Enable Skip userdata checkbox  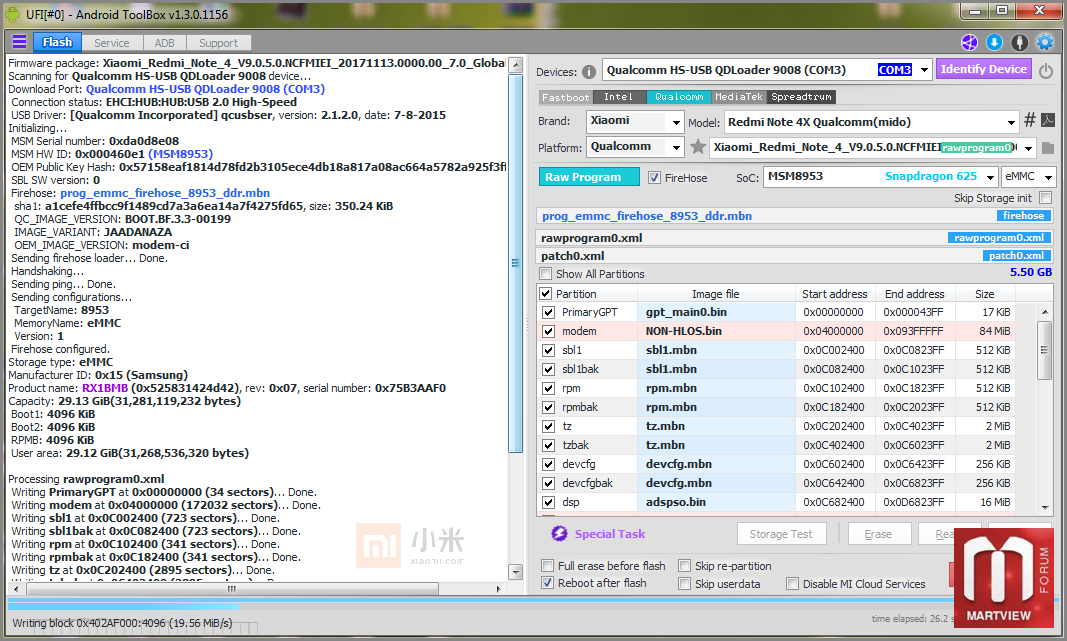point(685,583)
